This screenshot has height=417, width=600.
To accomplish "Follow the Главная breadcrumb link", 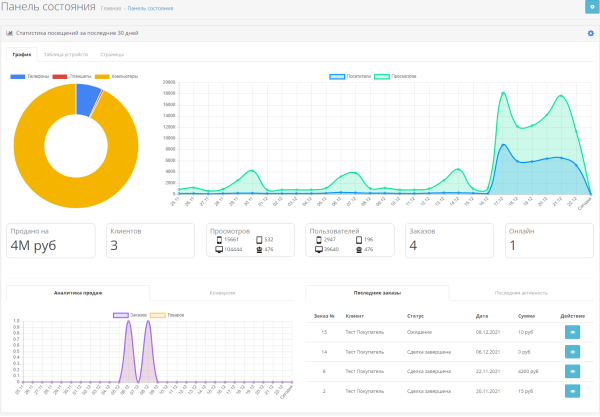I will 111,8.
